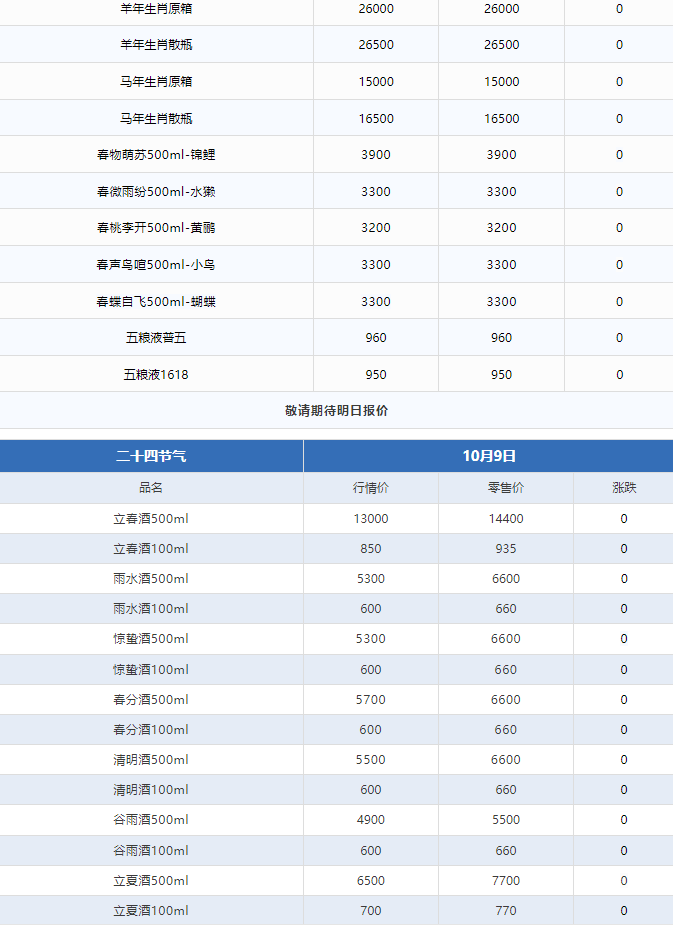The width and height of the screenshot is (673, 925).
Task: Click the 10月9日 date header
Action: coord(489,456)
